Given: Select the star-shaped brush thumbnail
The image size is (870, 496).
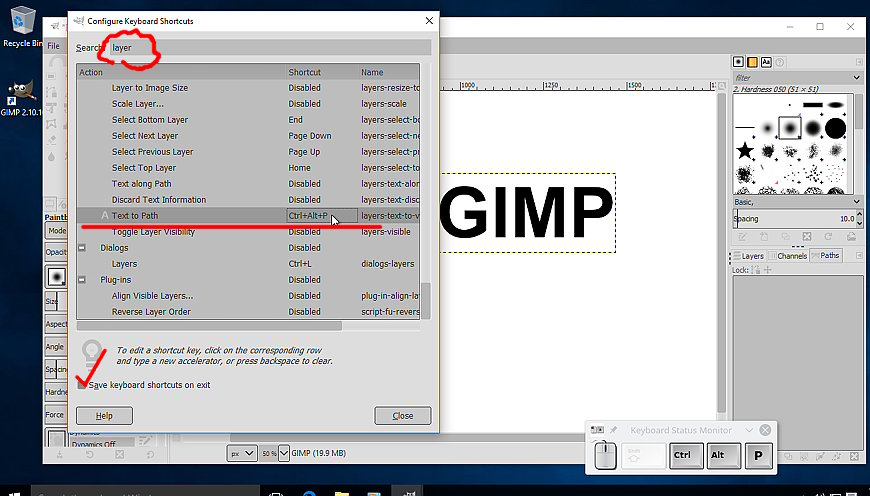Looking at the screenshot, I should 745,150.
